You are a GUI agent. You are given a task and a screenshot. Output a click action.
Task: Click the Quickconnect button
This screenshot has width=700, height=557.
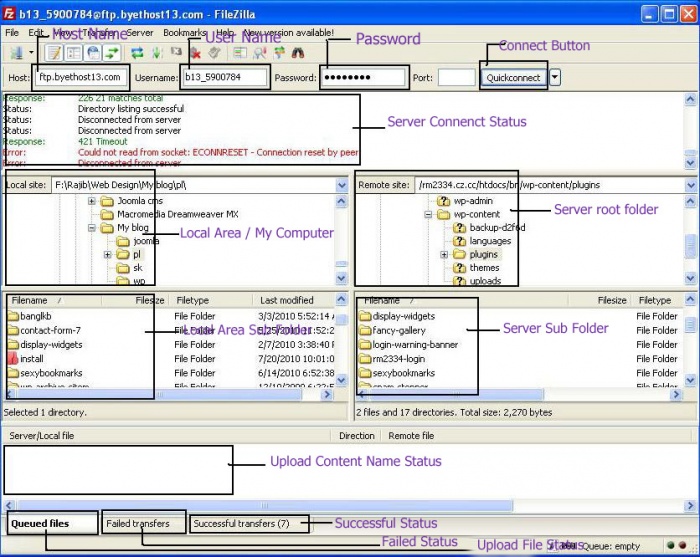point(513,78)
